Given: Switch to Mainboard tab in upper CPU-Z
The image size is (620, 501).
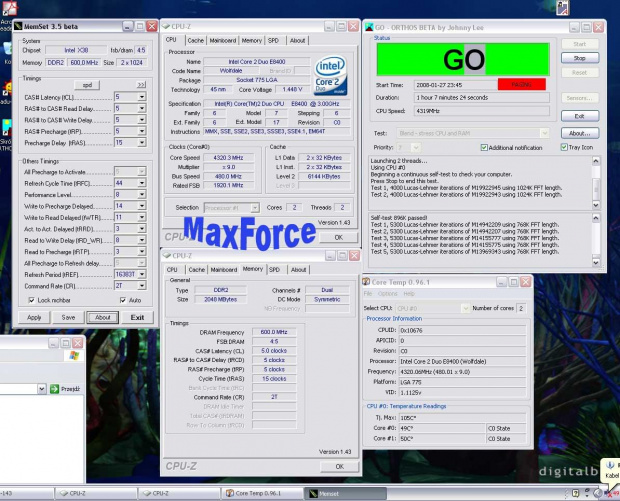Looking at the screenshot, I should tap(223, 40).
